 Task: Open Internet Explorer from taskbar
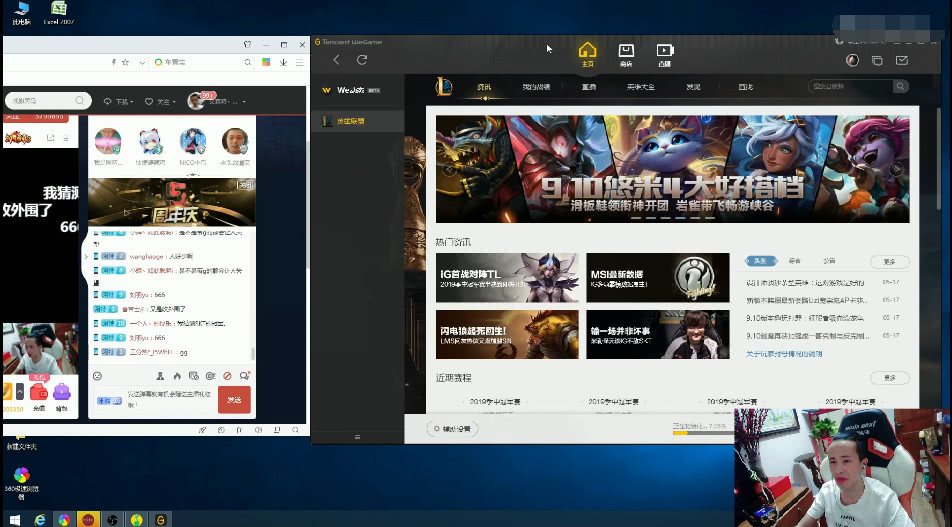[39, 519]
